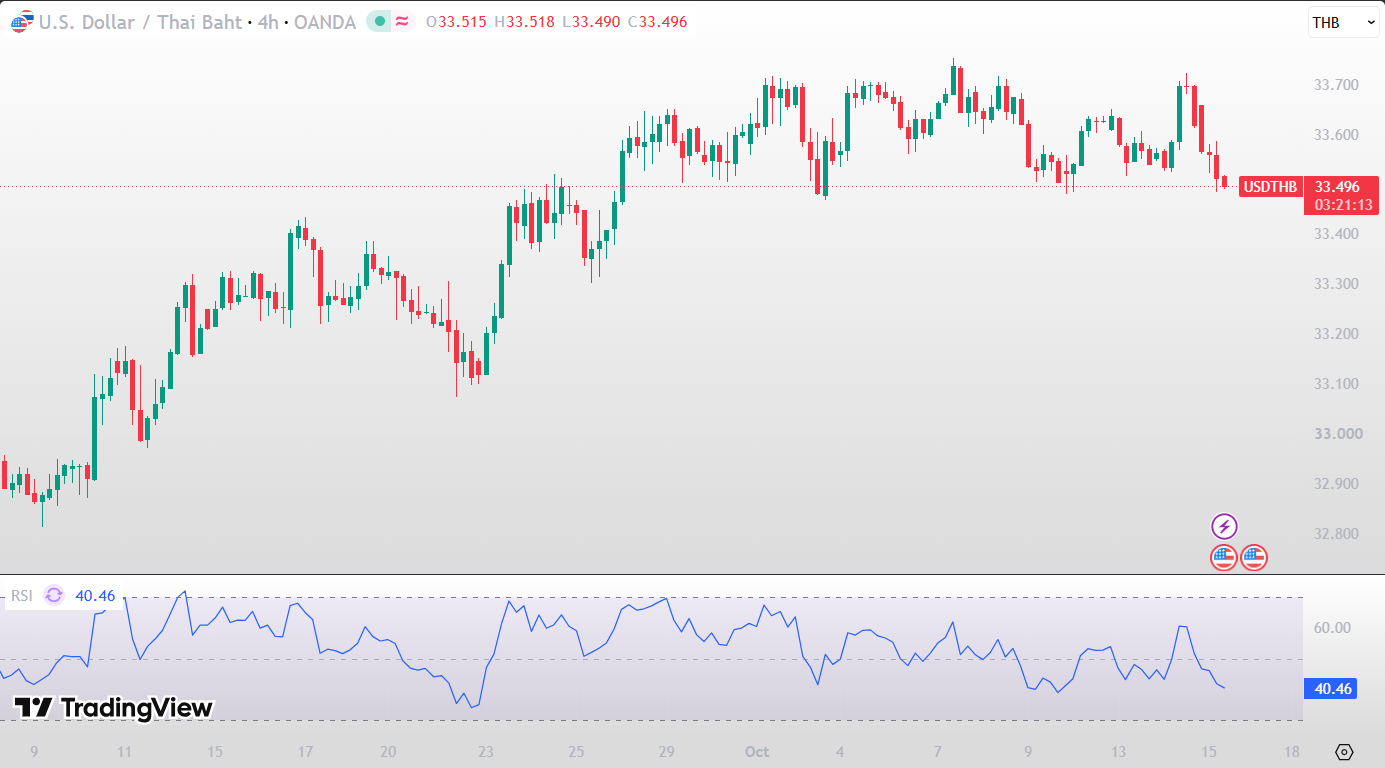
Task: Click the 33.700 price axis label
Action: [x=1336, y=85]
